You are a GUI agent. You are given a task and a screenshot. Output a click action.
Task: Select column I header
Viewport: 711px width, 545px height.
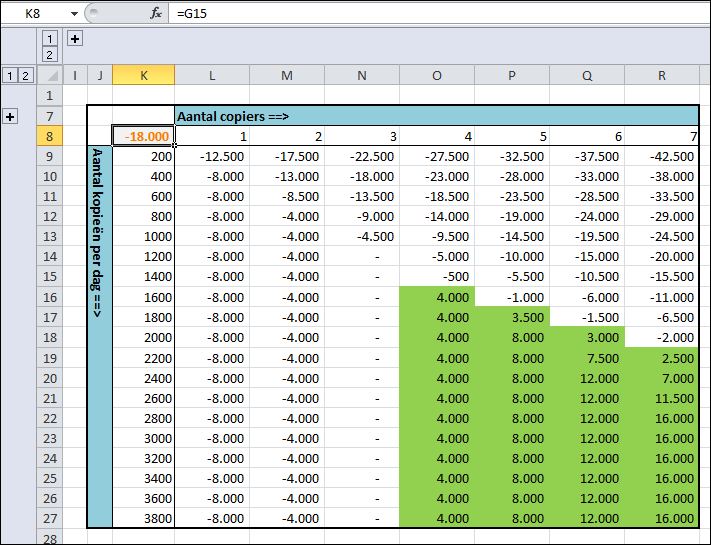coord(75,75)
